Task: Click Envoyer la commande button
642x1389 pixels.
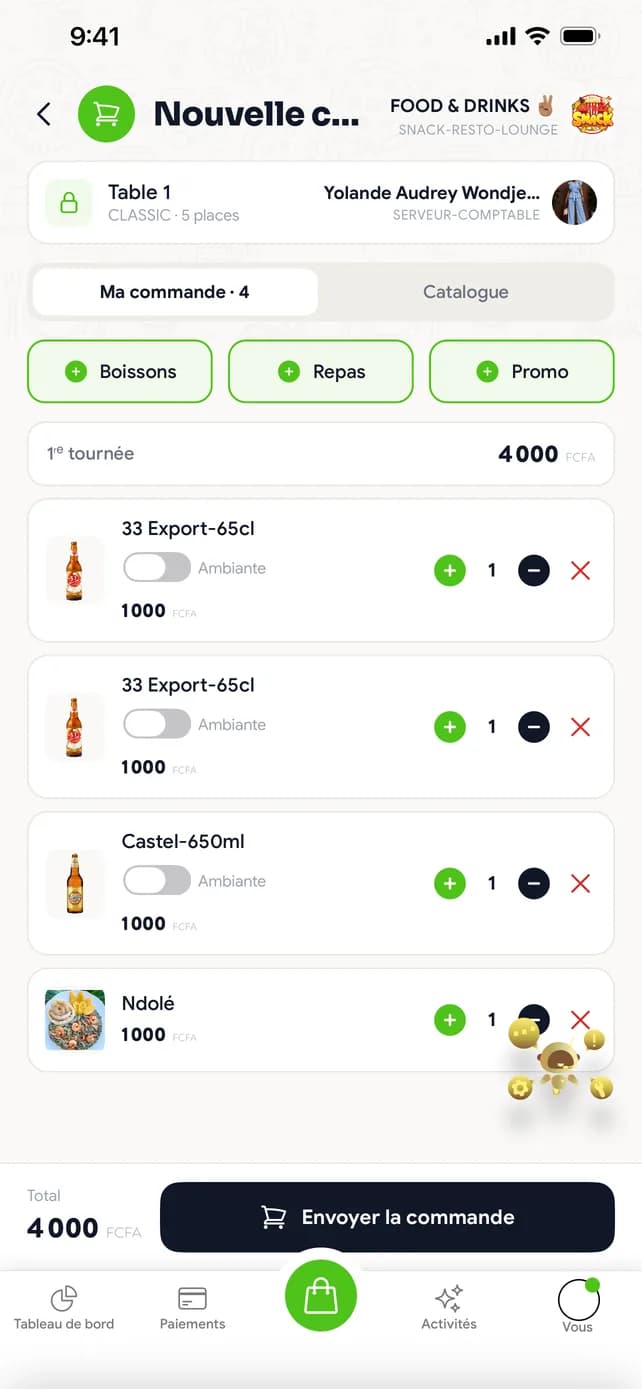Action: [387, 1217]
